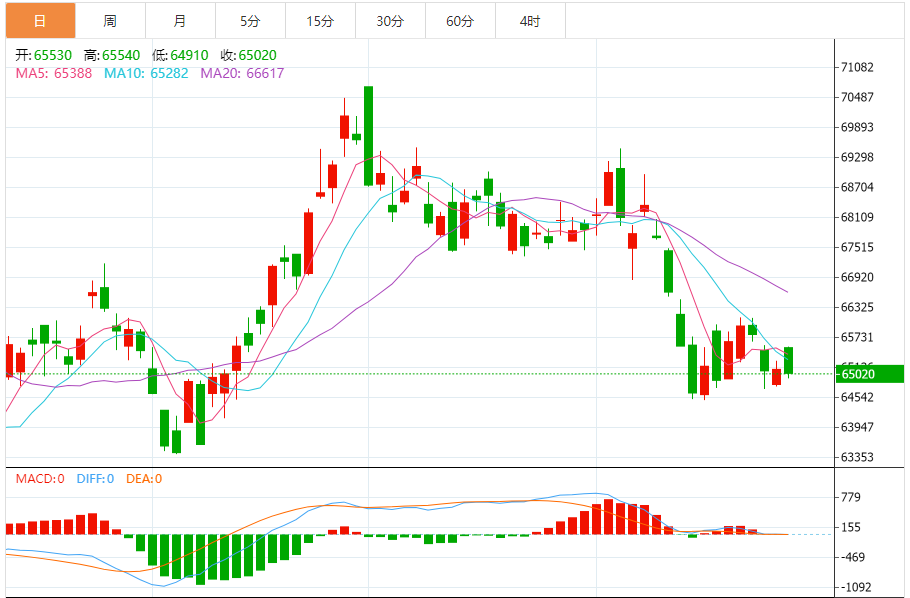Click the tallest green candlestick at the chart peak
This screenshot has width=910, height=598.
[x=369, y=136]
